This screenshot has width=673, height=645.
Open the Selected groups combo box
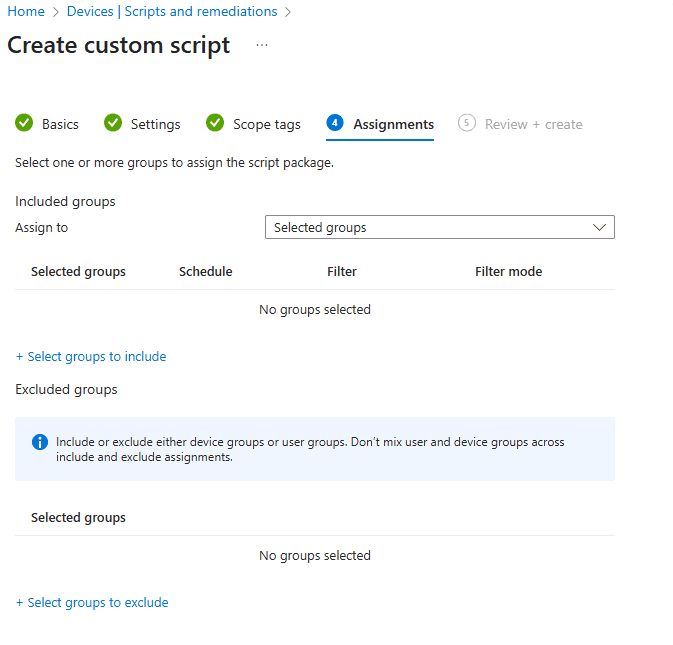point(430,228)
